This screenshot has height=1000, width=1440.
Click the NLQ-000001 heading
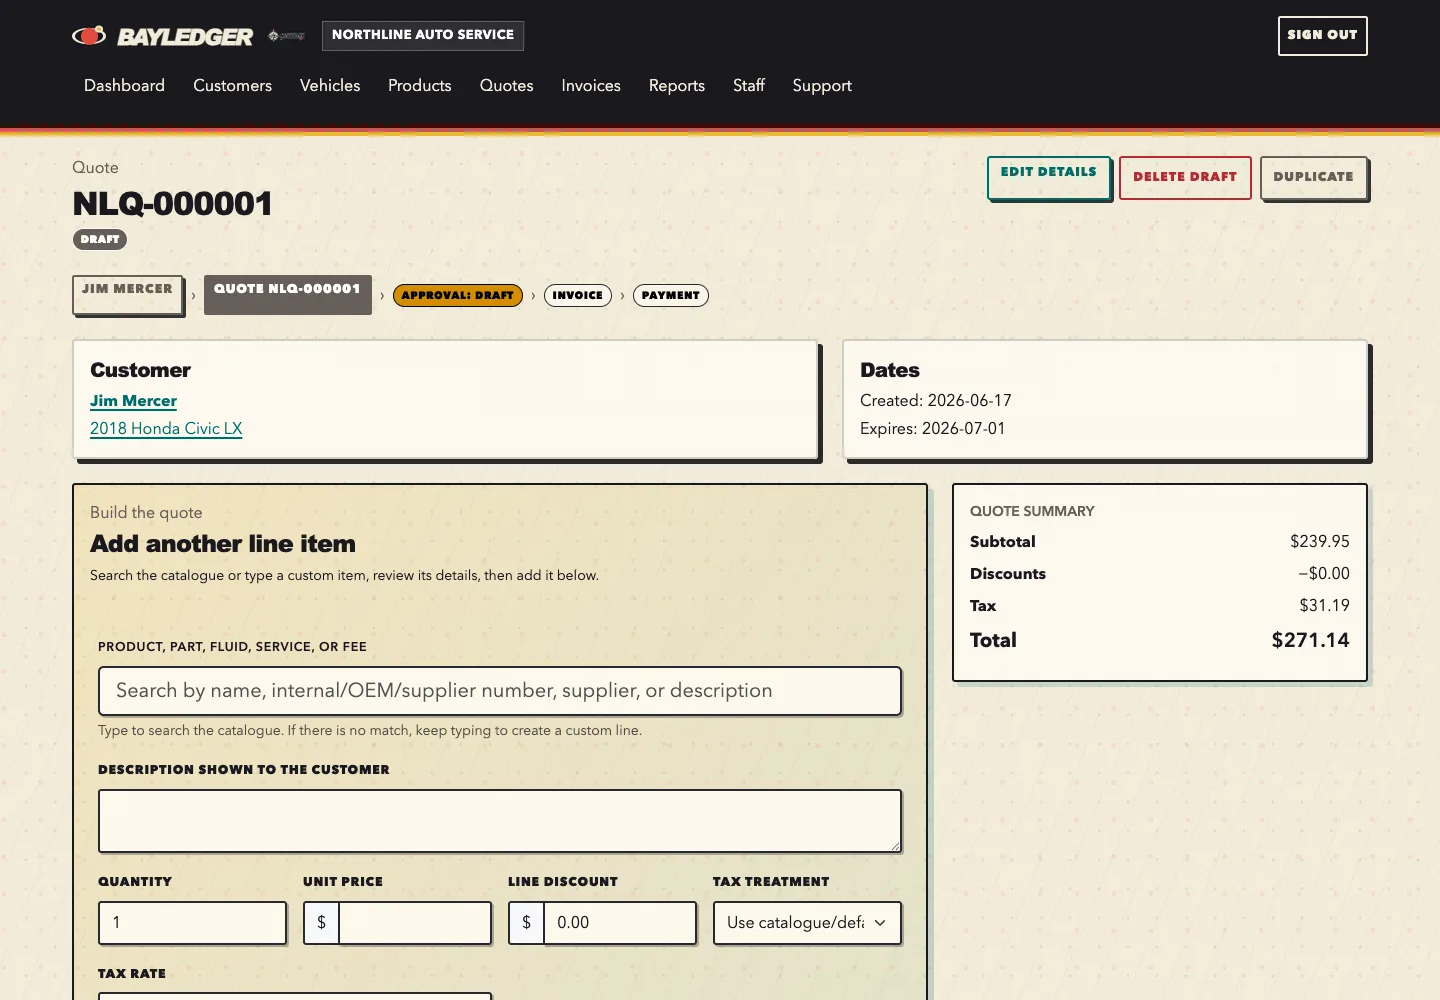pyautogui.click(x=172, y=204)
